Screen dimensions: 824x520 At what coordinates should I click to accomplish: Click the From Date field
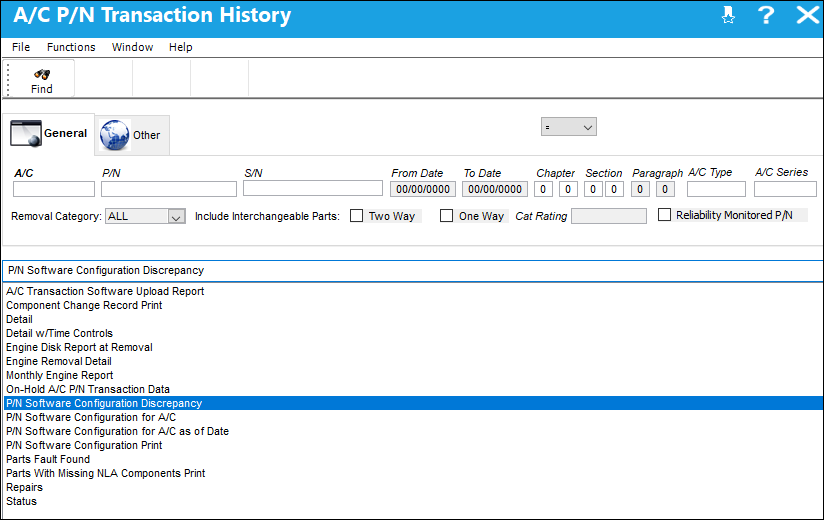[x=423, y=189]
